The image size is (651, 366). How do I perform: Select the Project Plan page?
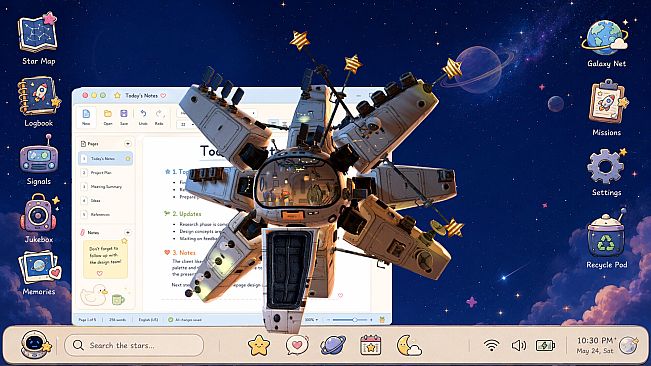pos(105,173)
